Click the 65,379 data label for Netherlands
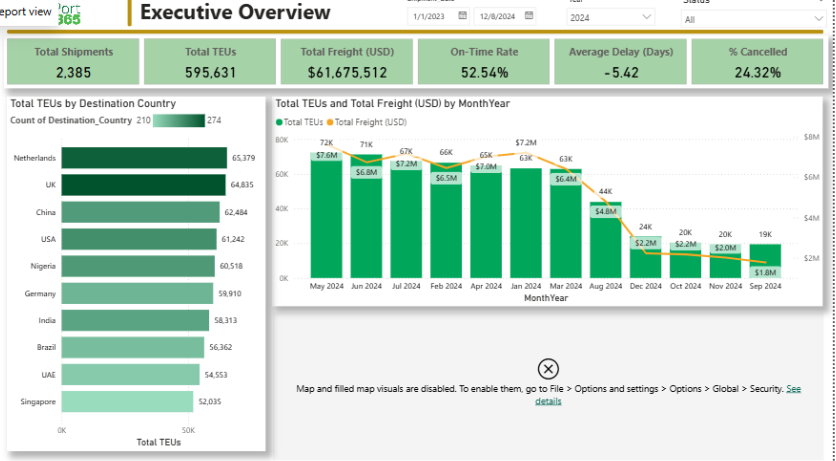 244,158
